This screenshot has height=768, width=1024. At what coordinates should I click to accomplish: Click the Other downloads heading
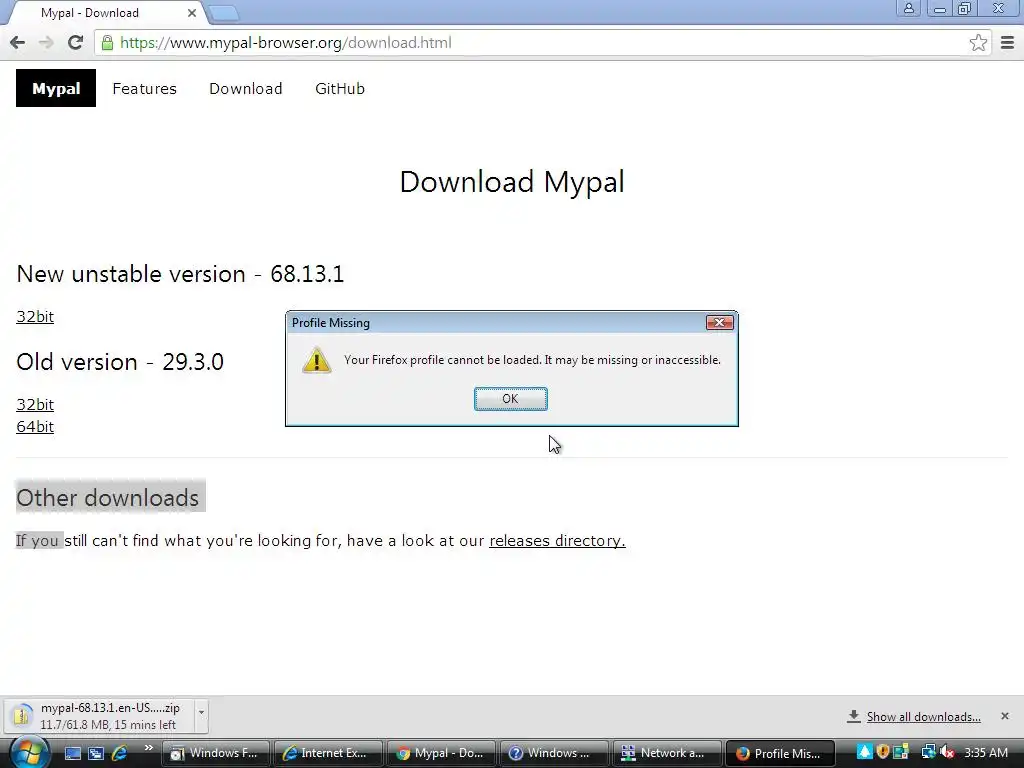(x=108, y=498)
